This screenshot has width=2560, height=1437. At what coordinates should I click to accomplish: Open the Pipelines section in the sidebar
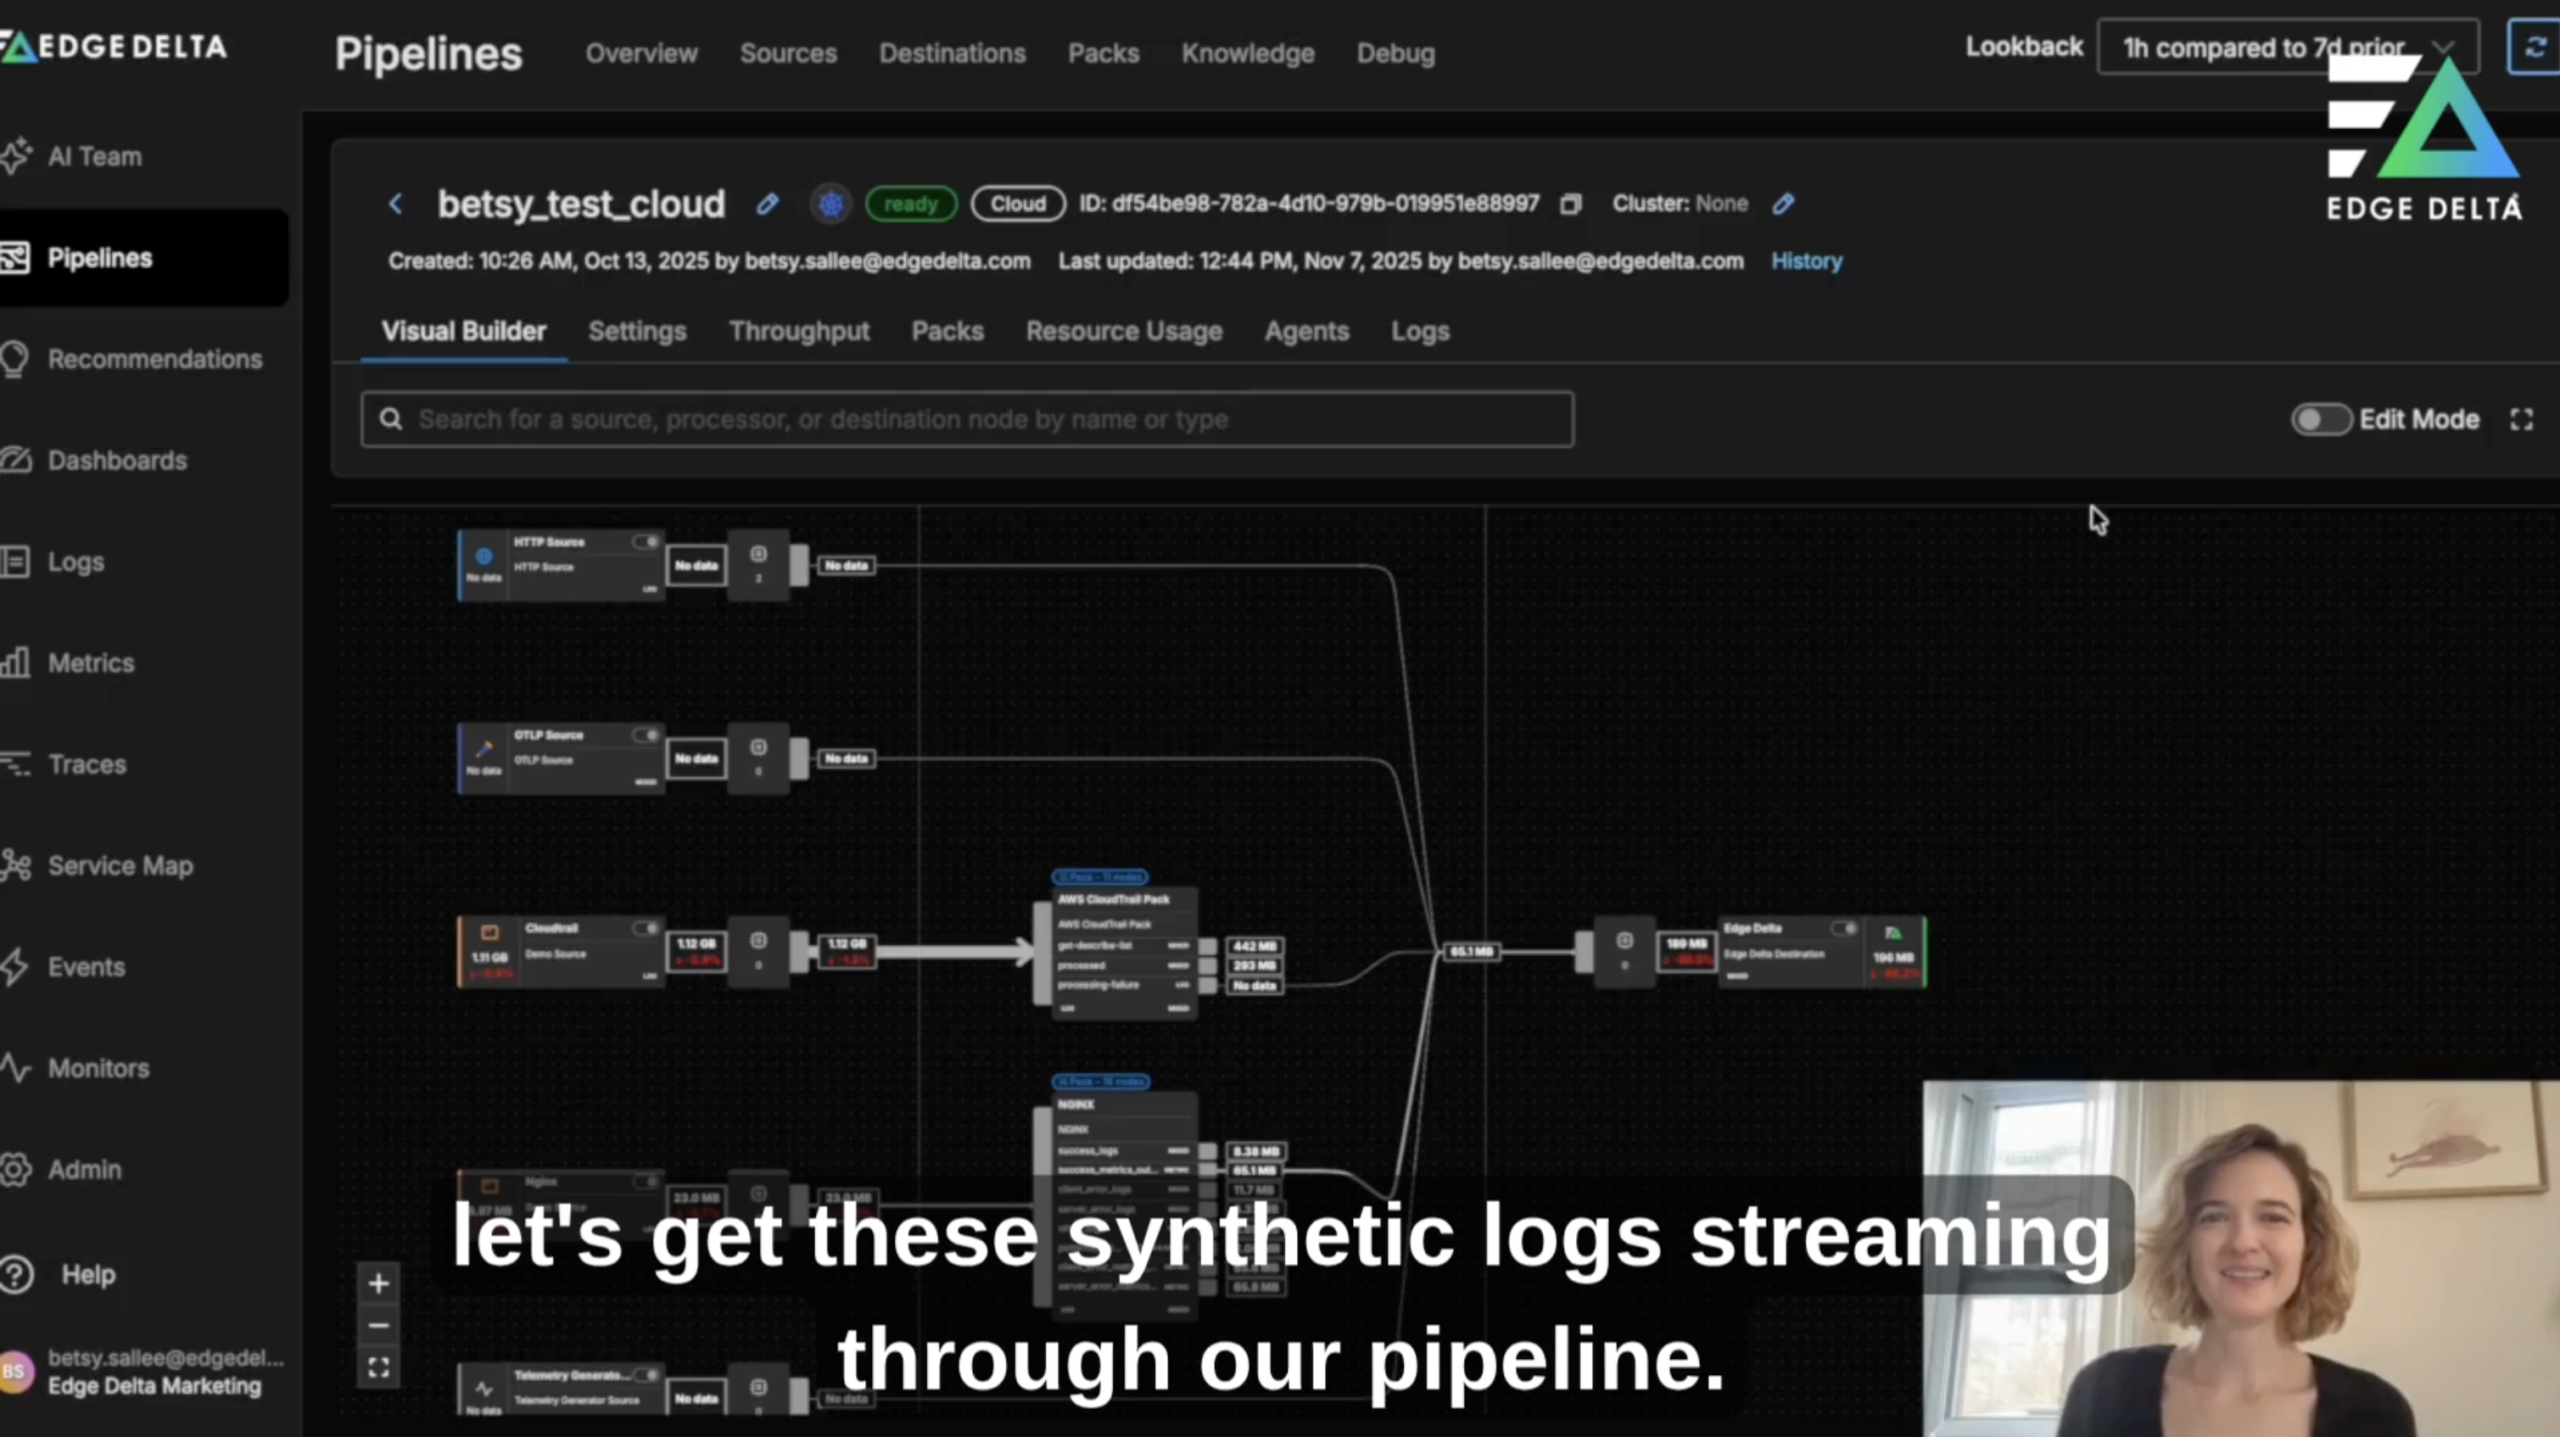[x=100, y=257]
